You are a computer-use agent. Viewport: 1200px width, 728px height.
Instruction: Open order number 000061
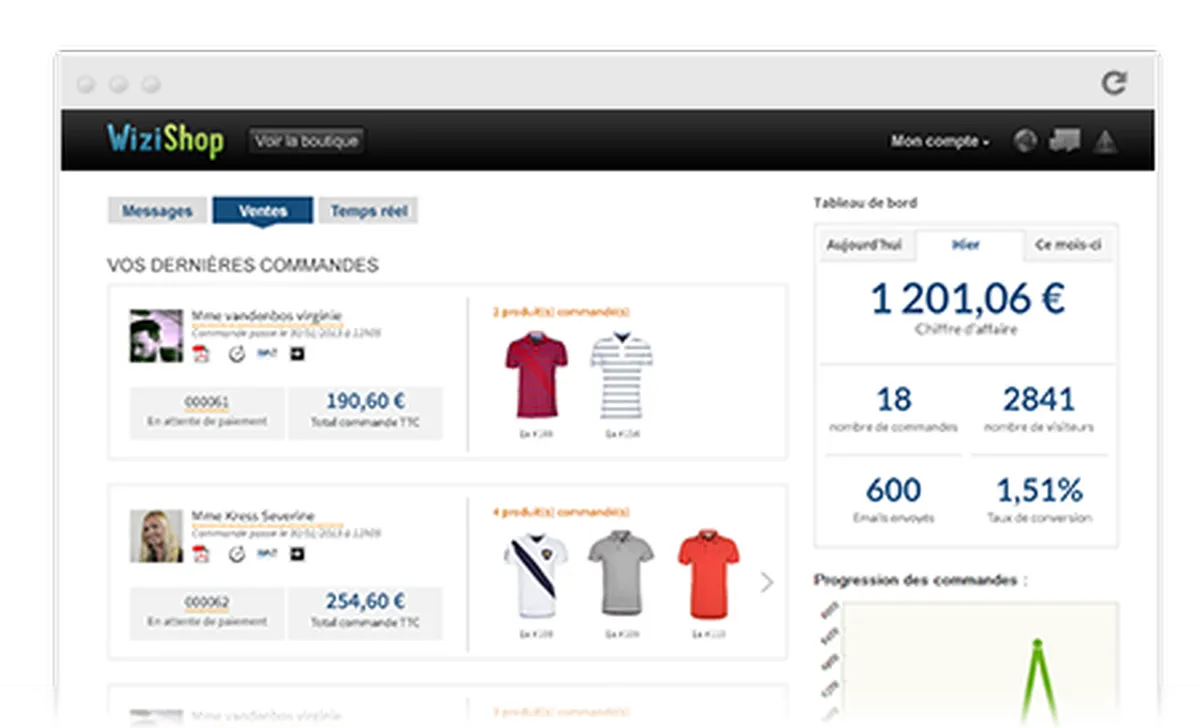pyautogui.click(x=207, y=403)
